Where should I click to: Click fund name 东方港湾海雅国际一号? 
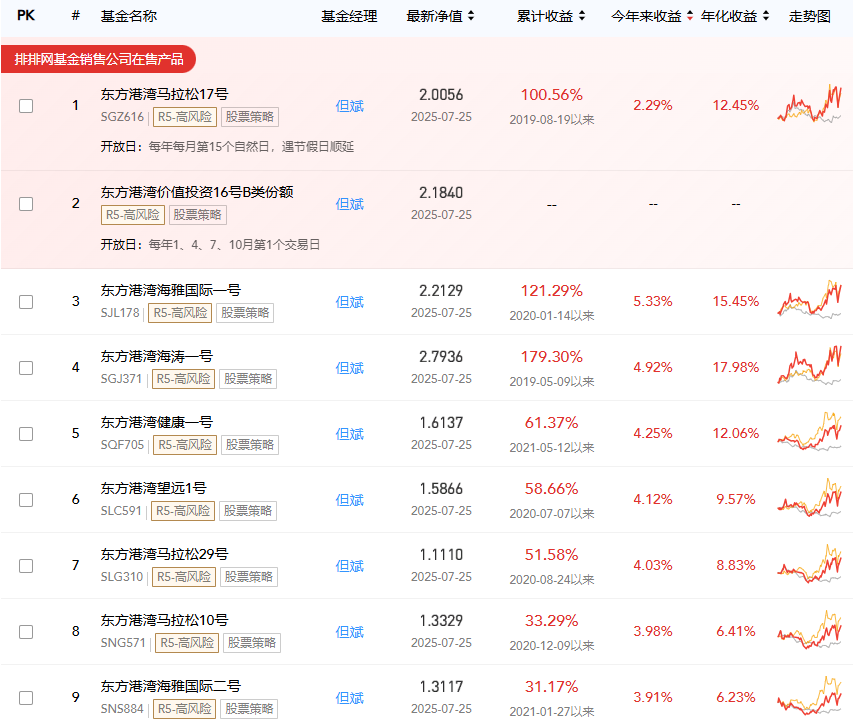[170, 290]
